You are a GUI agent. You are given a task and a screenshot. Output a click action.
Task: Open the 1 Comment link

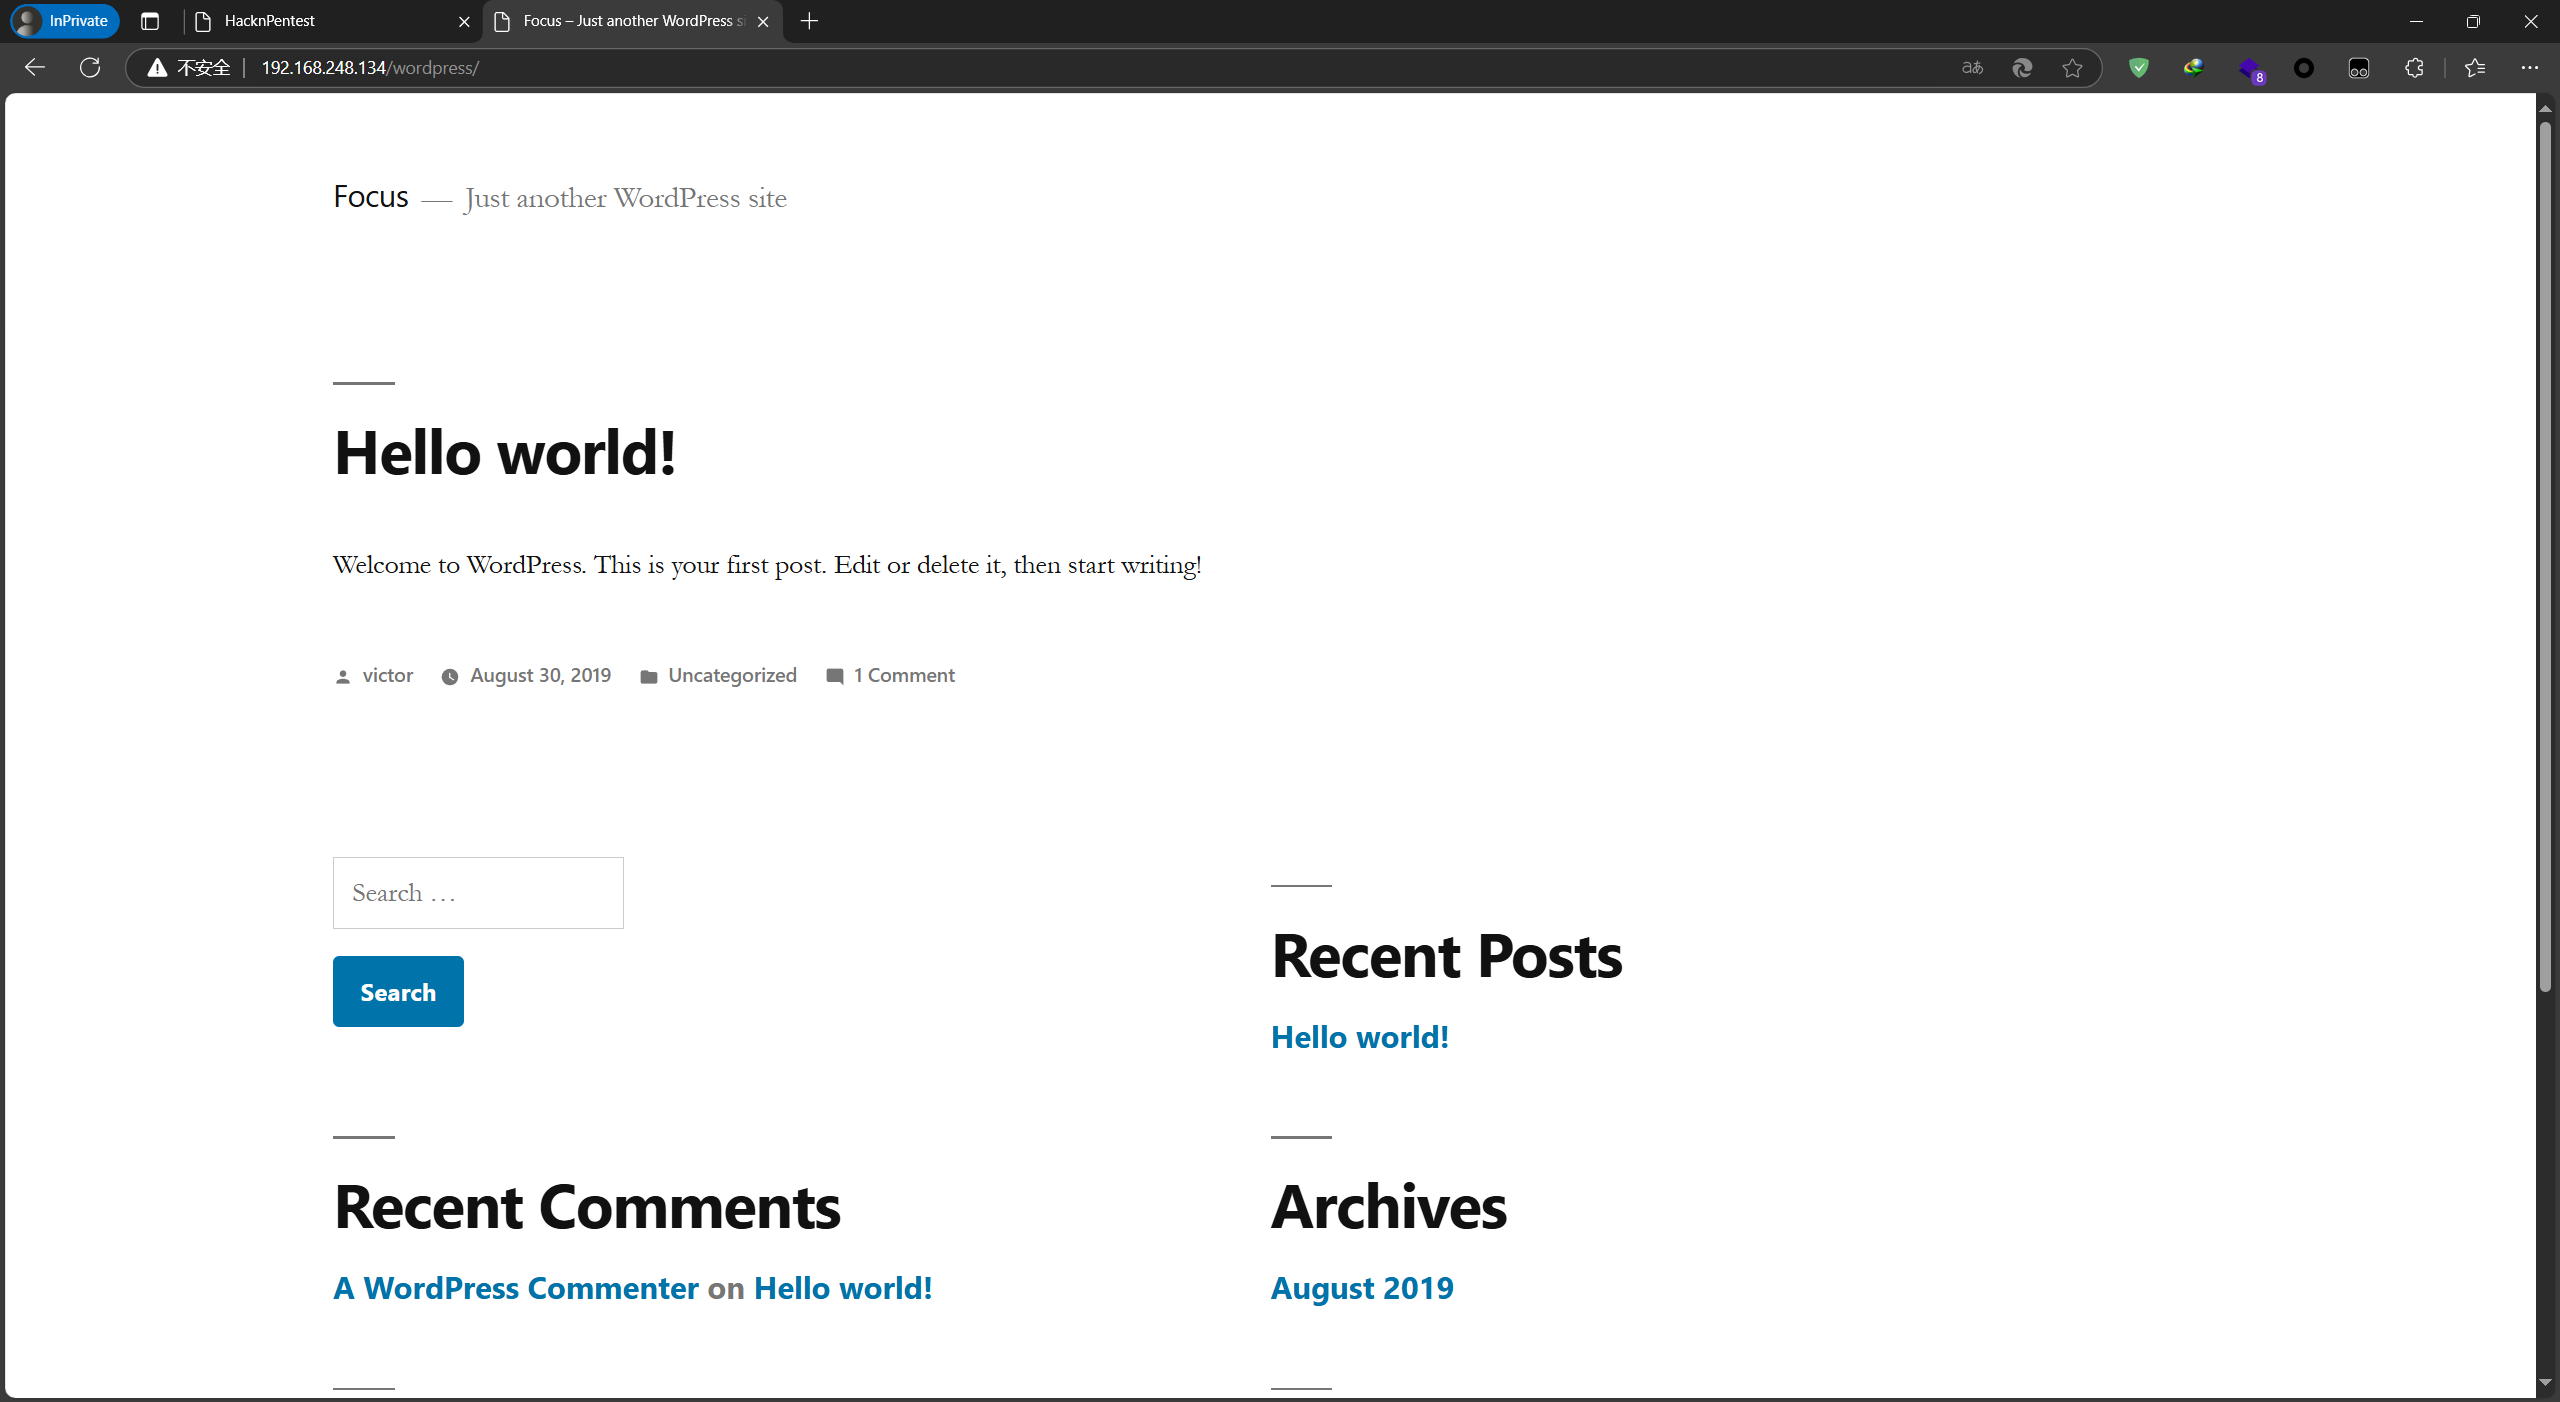click(x=903, y=676)
